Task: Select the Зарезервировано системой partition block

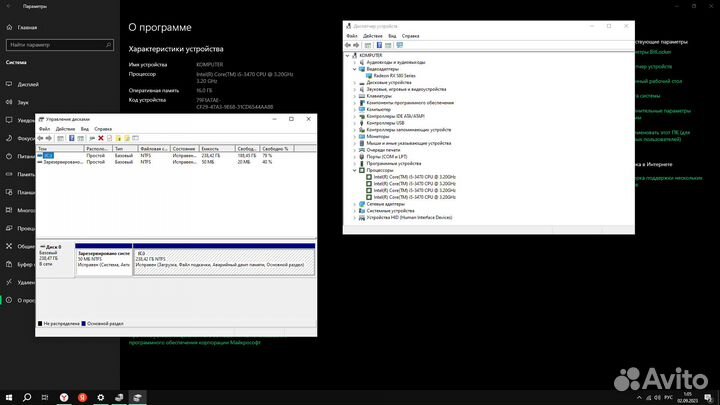Action: pyautogui.click(x=104, y=260)
